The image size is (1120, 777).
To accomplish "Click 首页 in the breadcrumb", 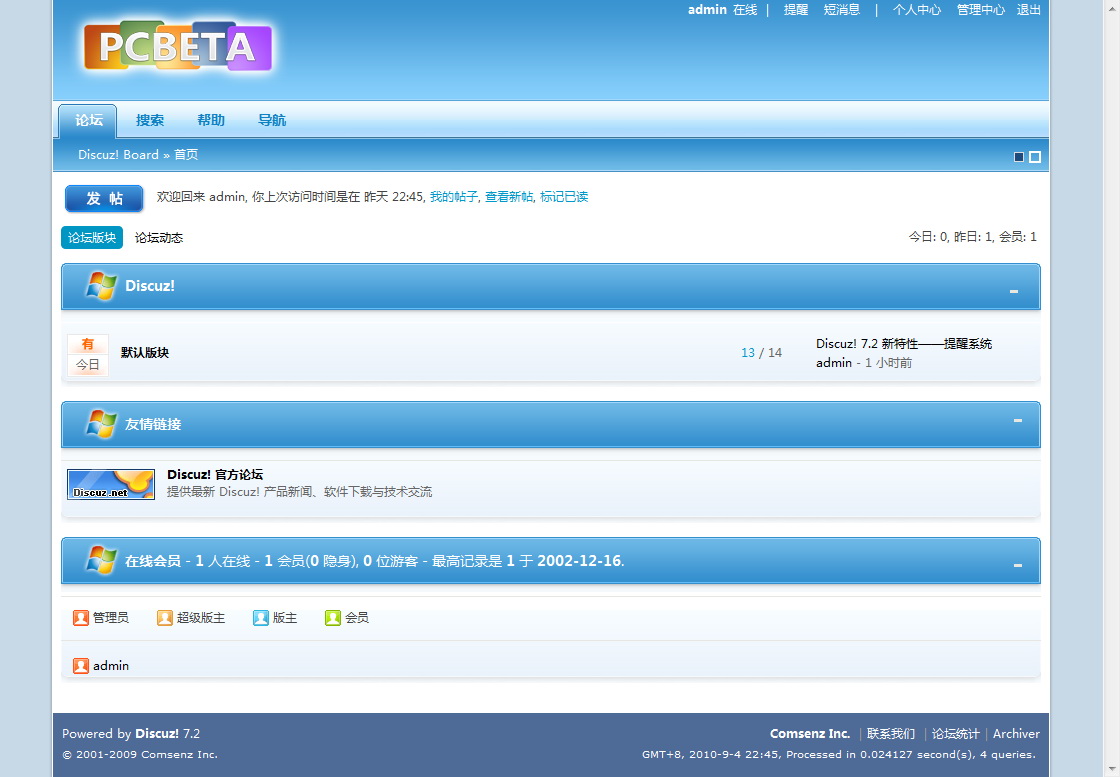I will [x=186, y=154].
